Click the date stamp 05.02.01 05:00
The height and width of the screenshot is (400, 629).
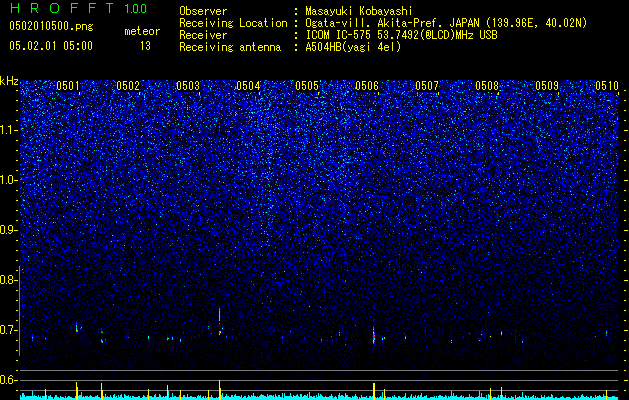51,46
